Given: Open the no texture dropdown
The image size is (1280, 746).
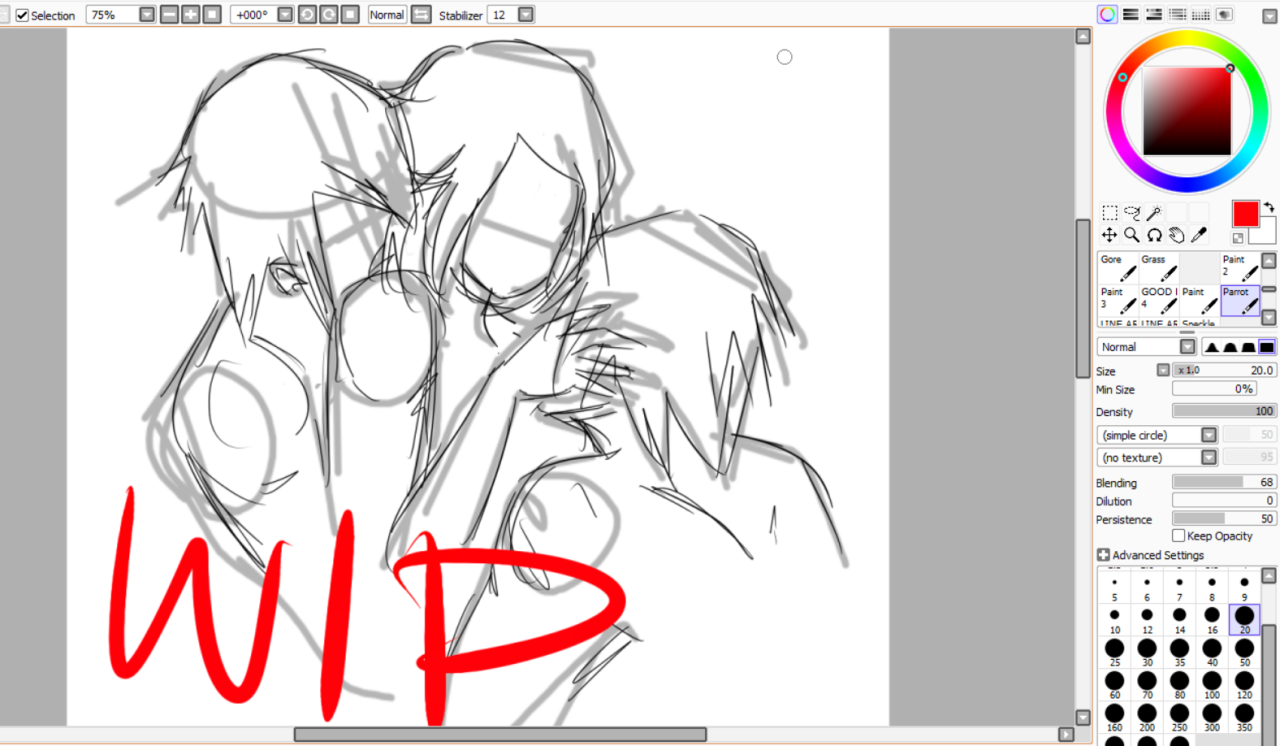Looking at the screenshot, I should tap(1157, 457).
